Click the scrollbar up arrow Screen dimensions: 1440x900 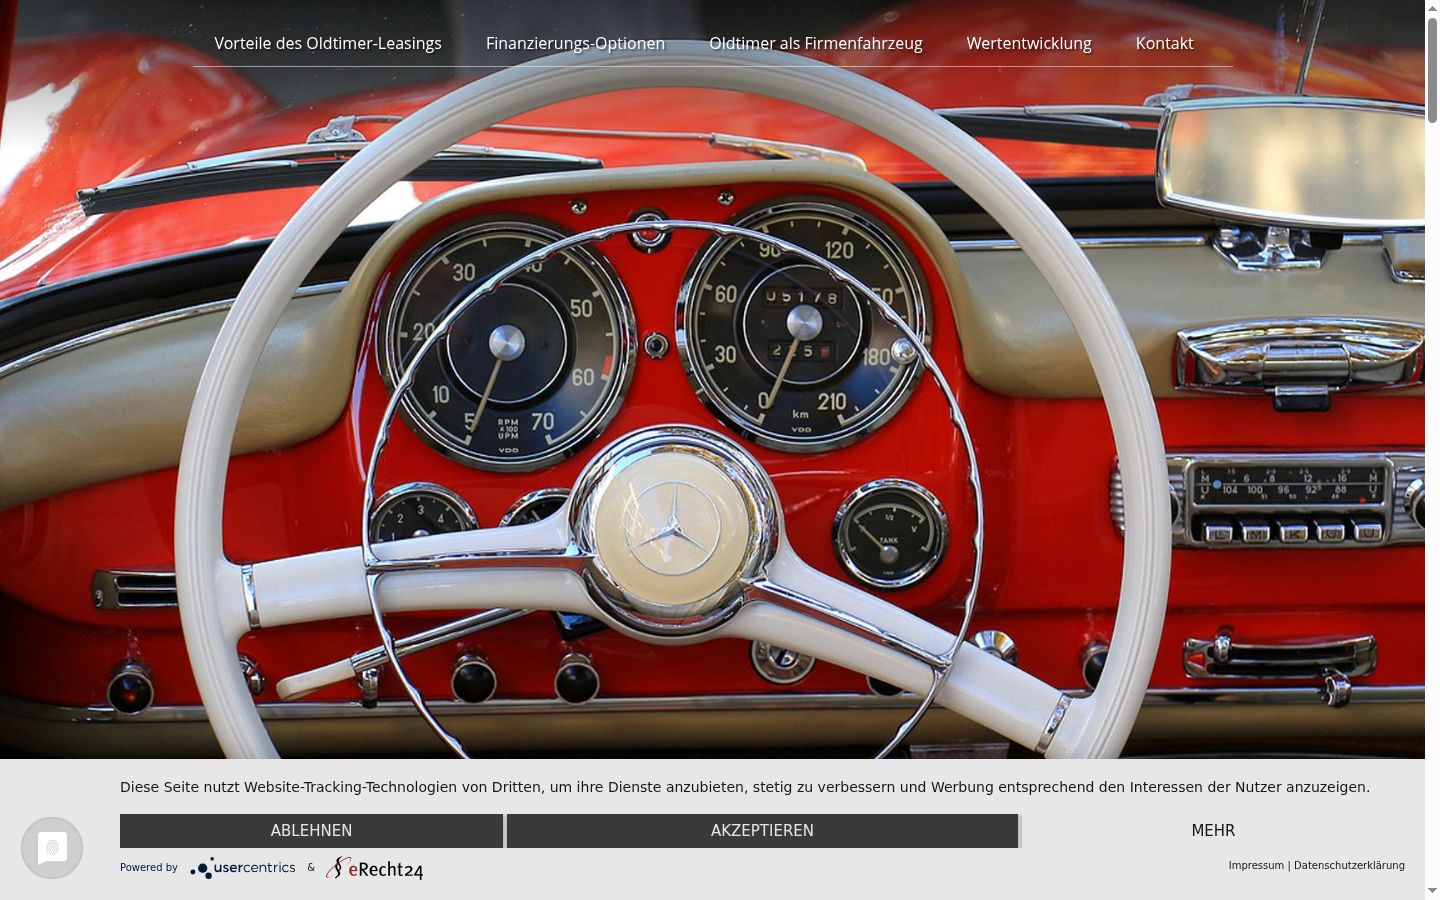(1432, 8)
